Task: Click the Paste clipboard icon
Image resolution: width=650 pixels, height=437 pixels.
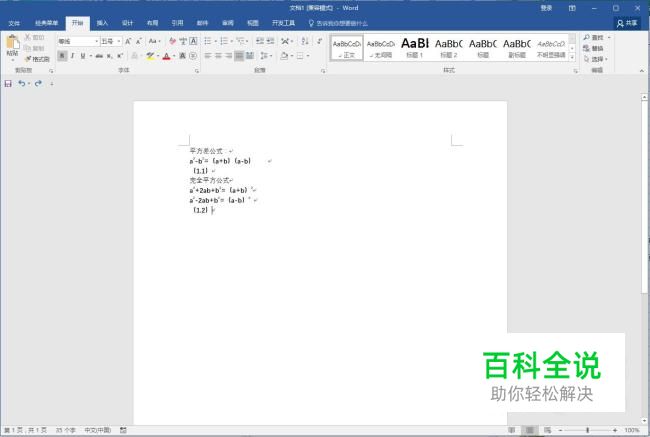Action: point(12,42)
